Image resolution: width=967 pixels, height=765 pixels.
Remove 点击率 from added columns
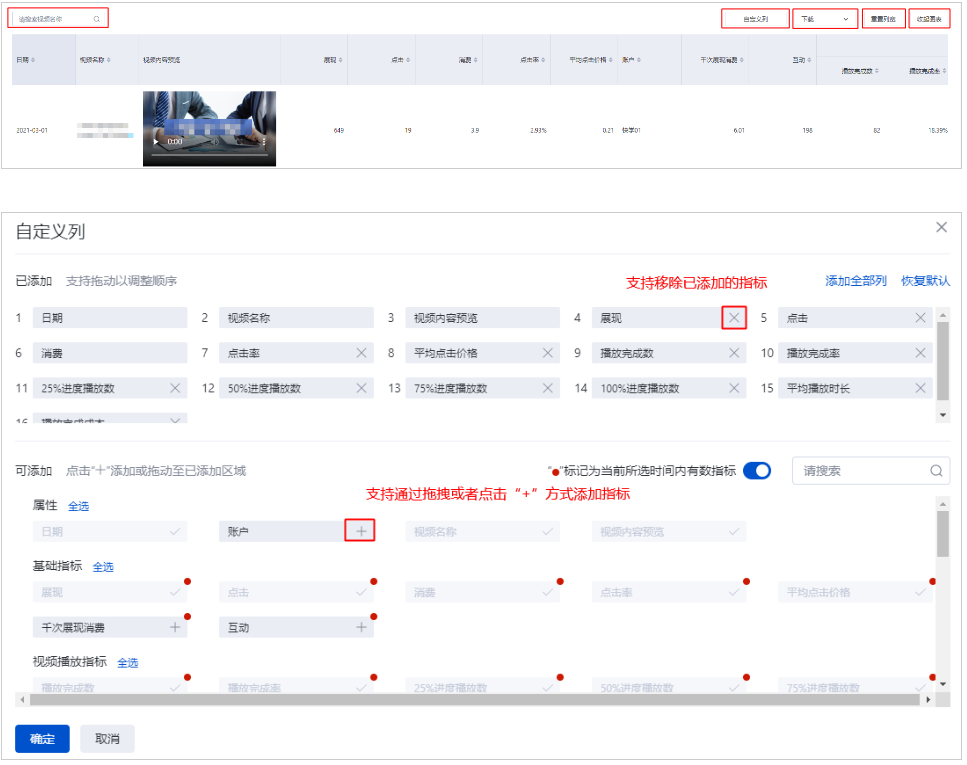click(361, 353)
